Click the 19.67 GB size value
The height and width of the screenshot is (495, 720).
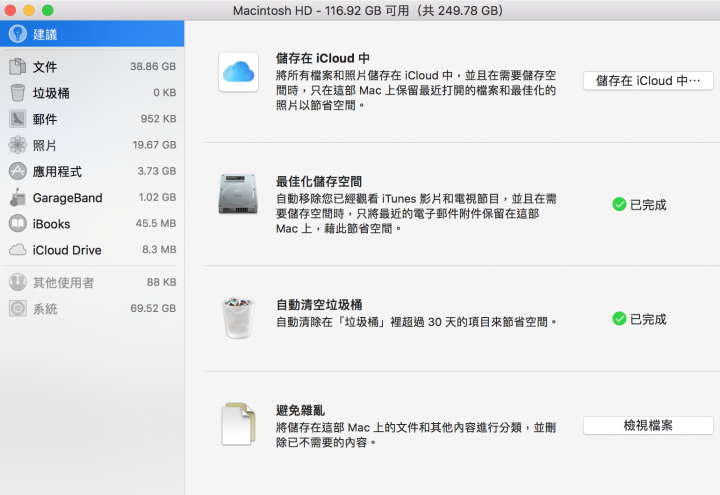[x=154, y=145]
